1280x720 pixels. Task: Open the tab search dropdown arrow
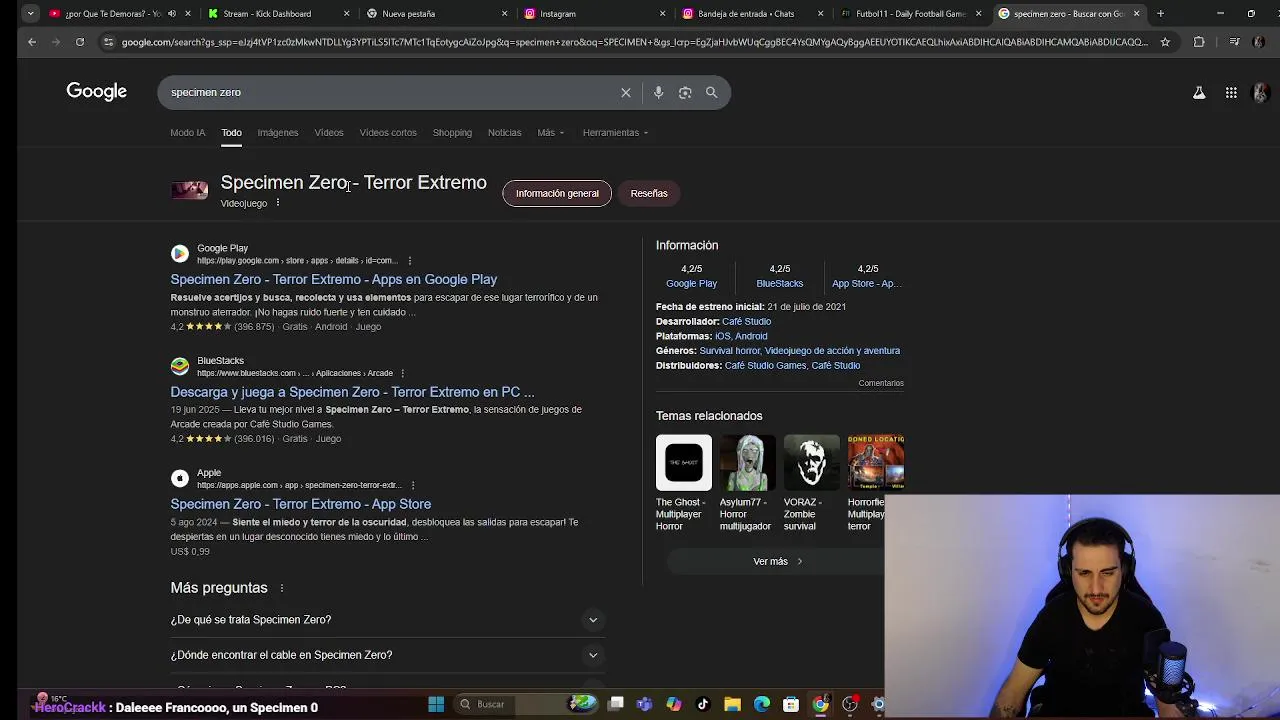click(30, 13)
